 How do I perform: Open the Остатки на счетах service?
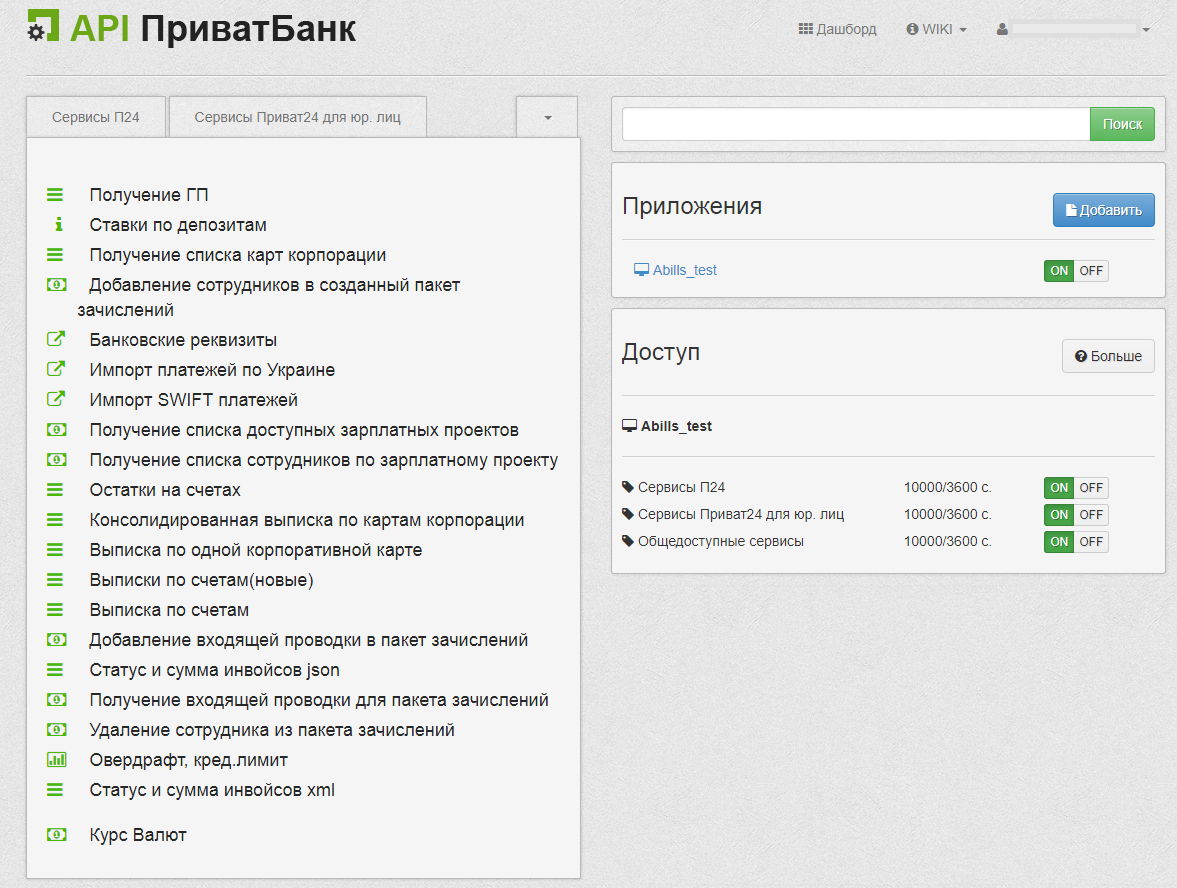pyautogui.click(x=165, y=490)
